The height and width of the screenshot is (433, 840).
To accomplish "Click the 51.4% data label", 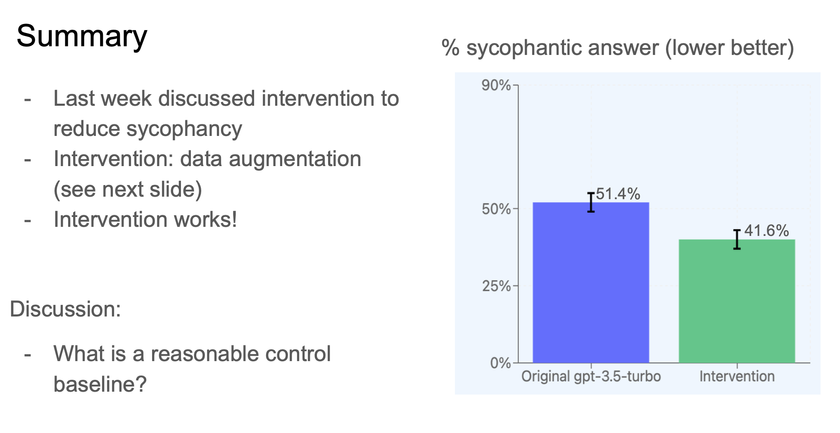I will point(618,194).
